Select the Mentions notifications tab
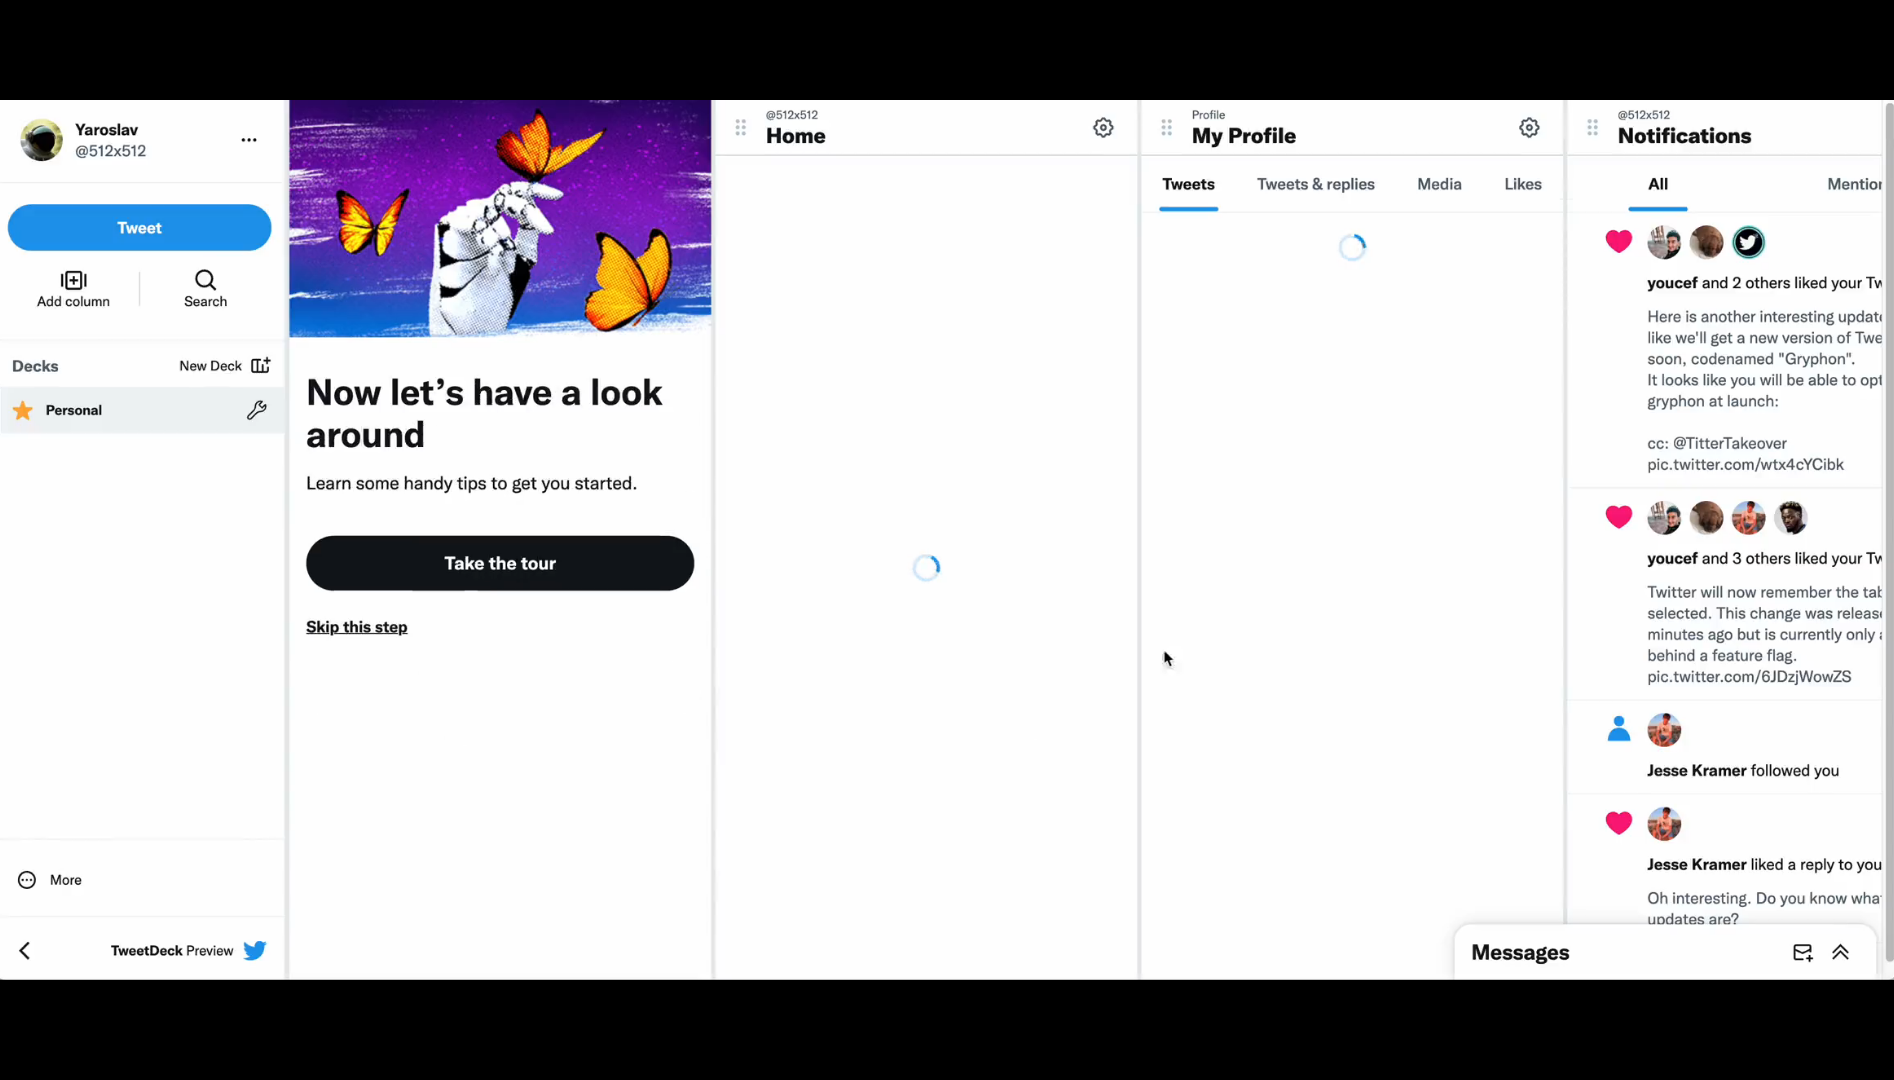The image size is (1894, 1080). (1854, 184)
